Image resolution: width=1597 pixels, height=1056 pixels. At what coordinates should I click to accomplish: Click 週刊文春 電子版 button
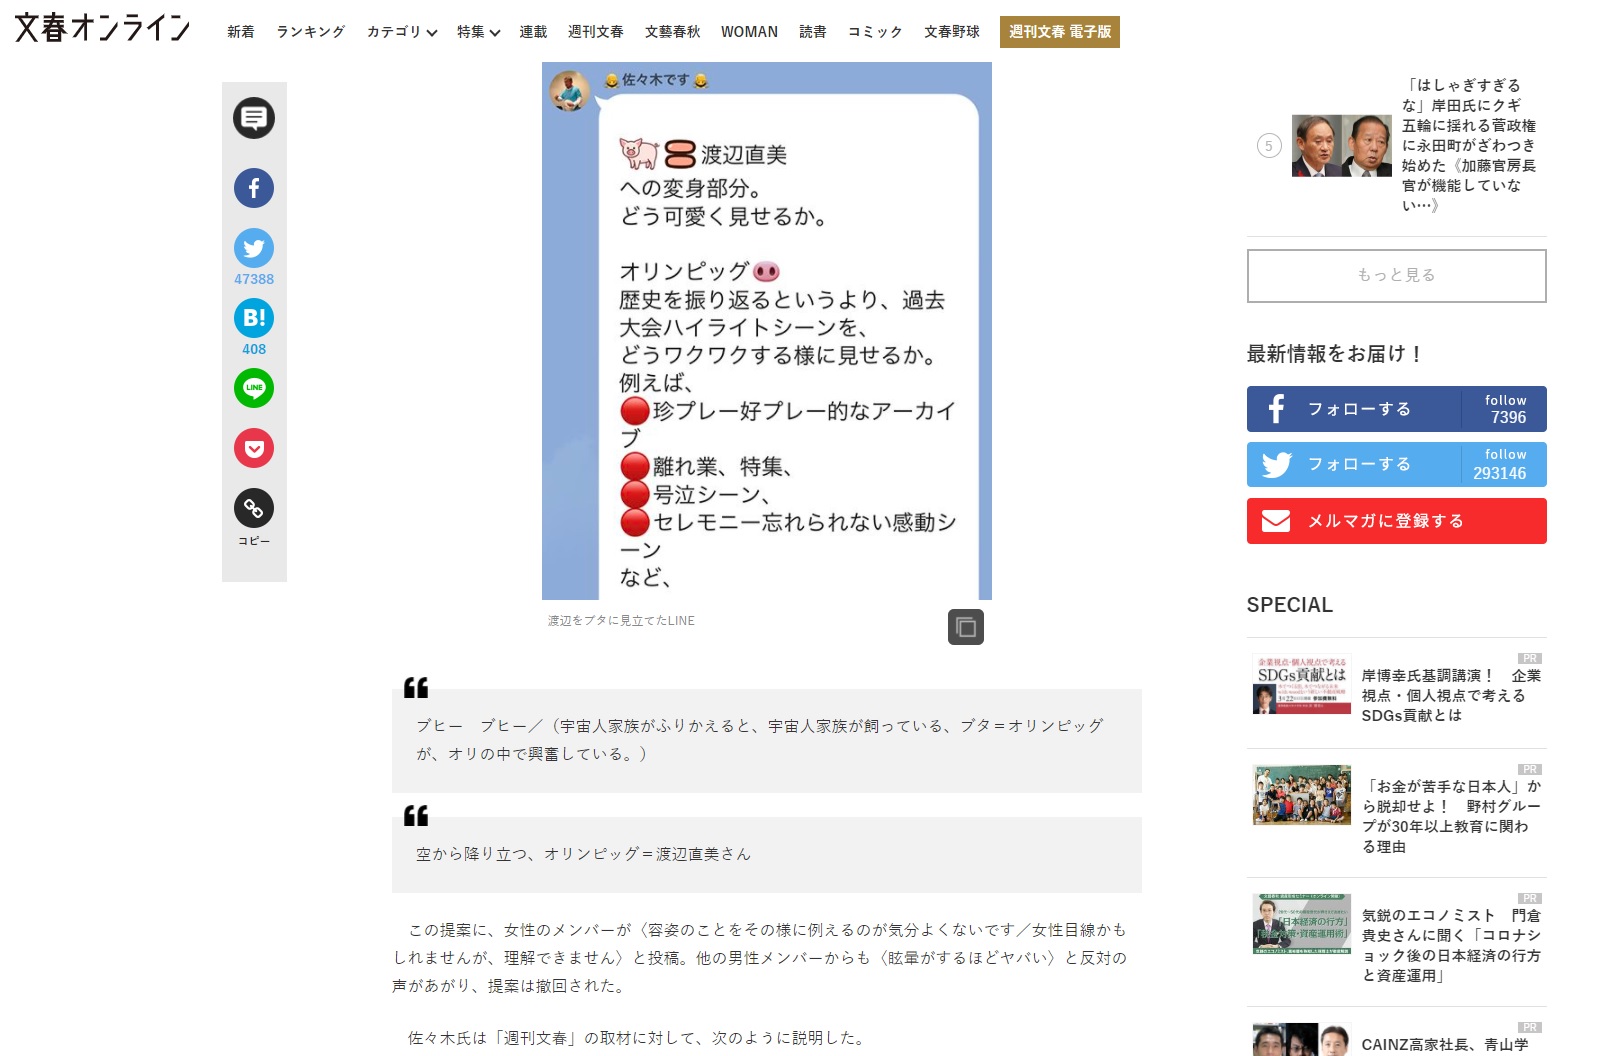pos(1060,32)
